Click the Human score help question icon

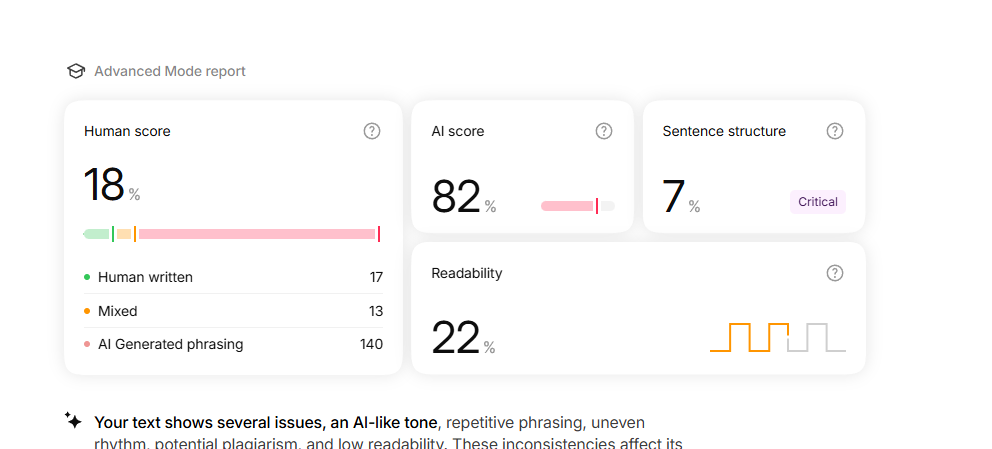(372, 132)
